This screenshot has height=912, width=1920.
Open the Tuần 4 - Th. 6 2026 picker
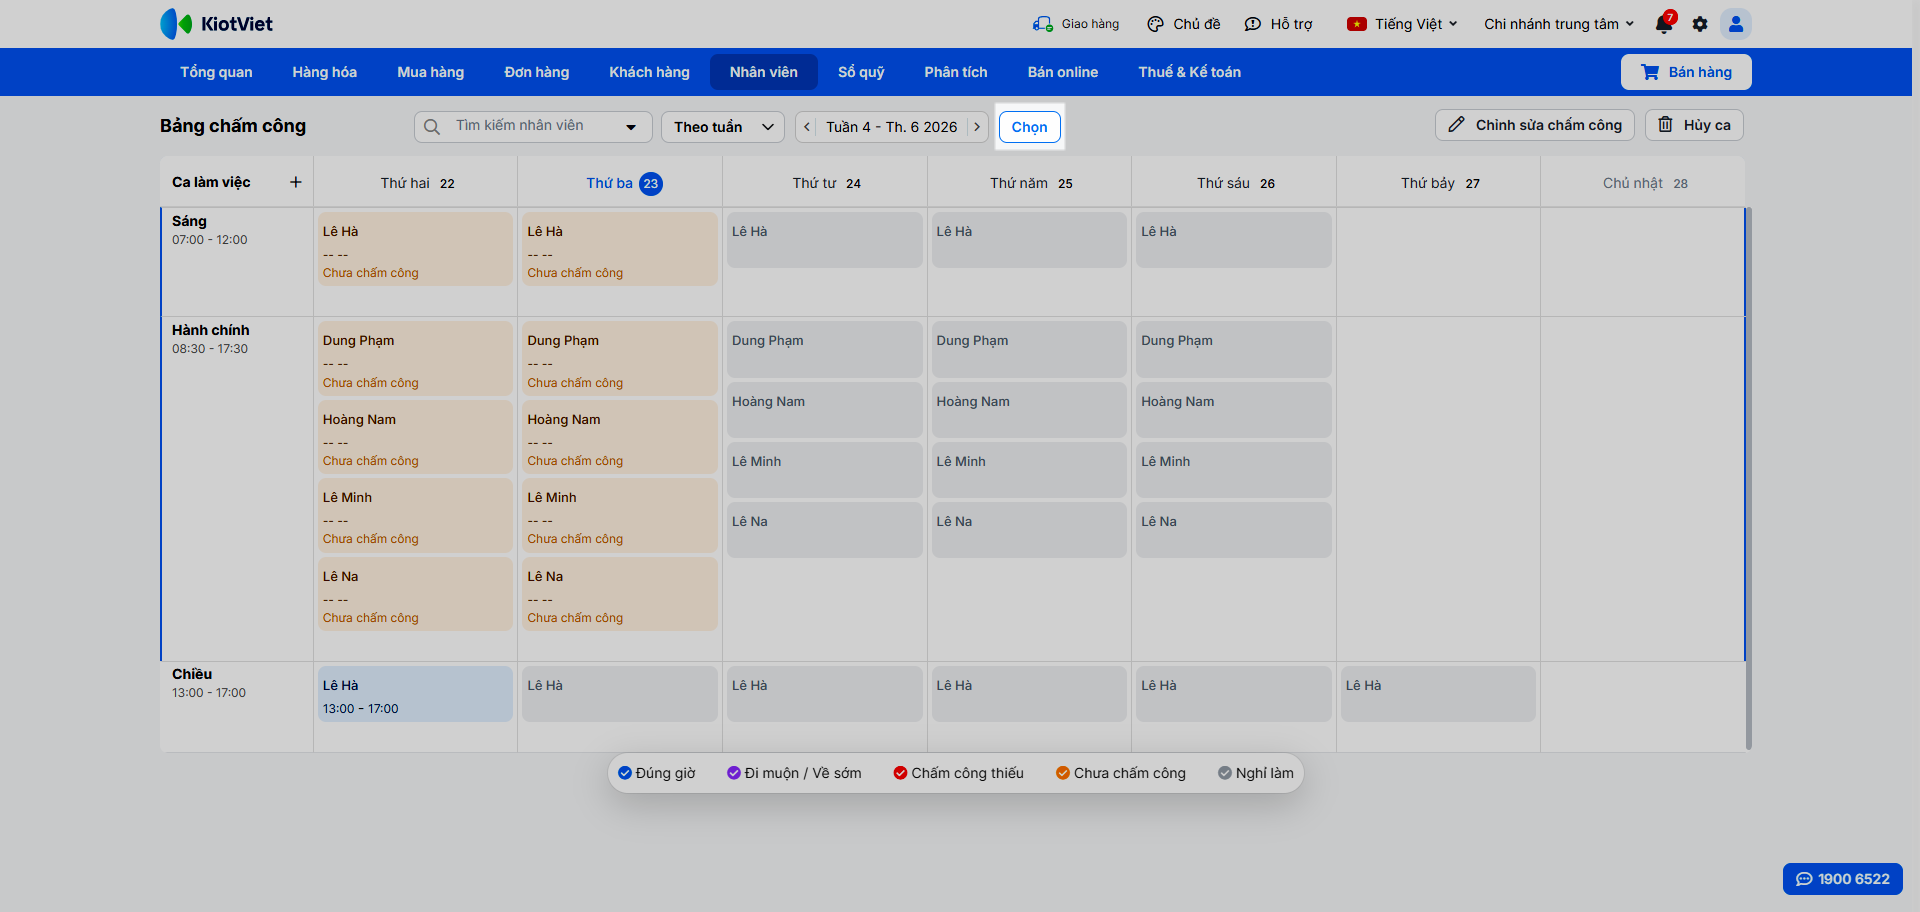pos(891,127)
